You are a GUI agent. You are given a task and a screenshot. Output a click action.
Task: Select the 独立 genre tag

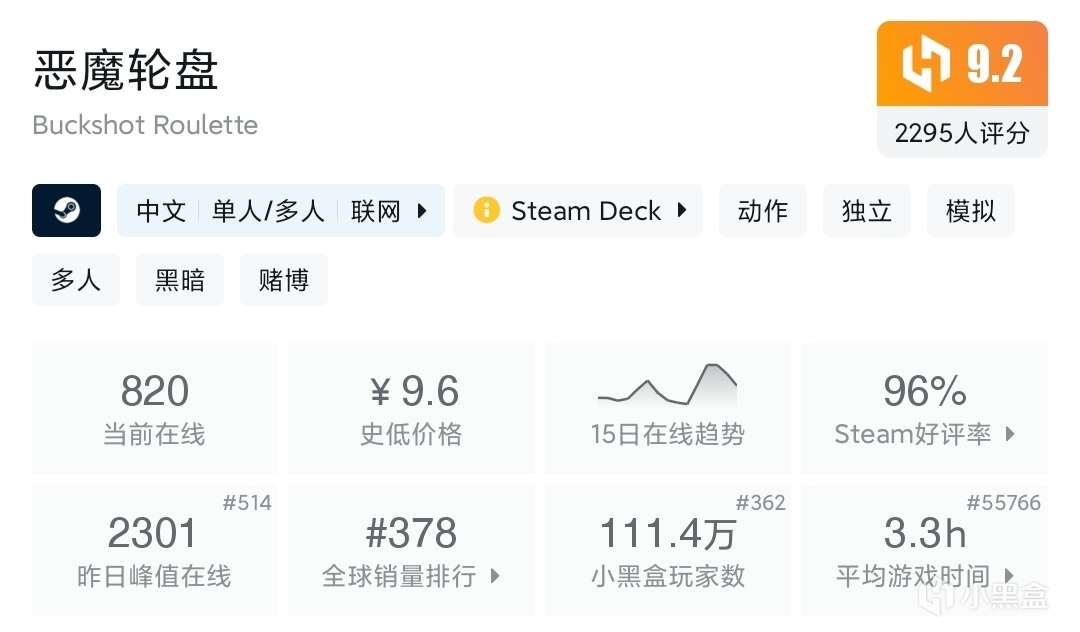click(866, 211)
